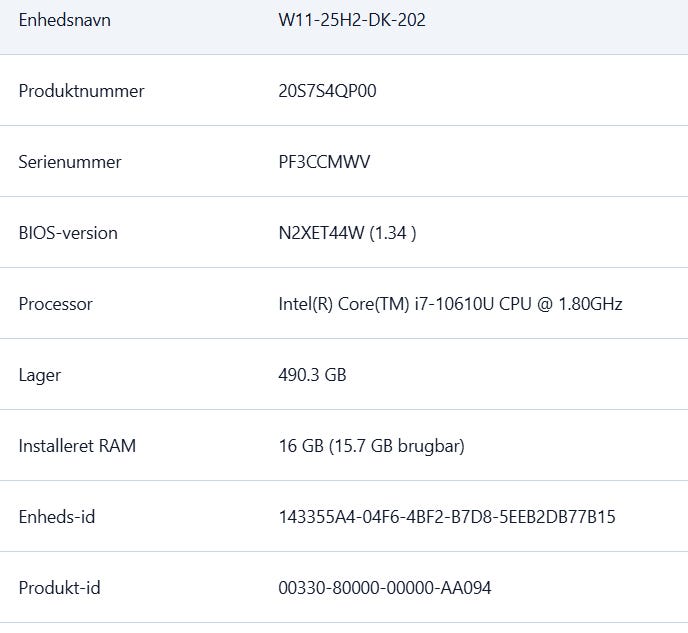Select the Lager label

[x=39, y=376]
